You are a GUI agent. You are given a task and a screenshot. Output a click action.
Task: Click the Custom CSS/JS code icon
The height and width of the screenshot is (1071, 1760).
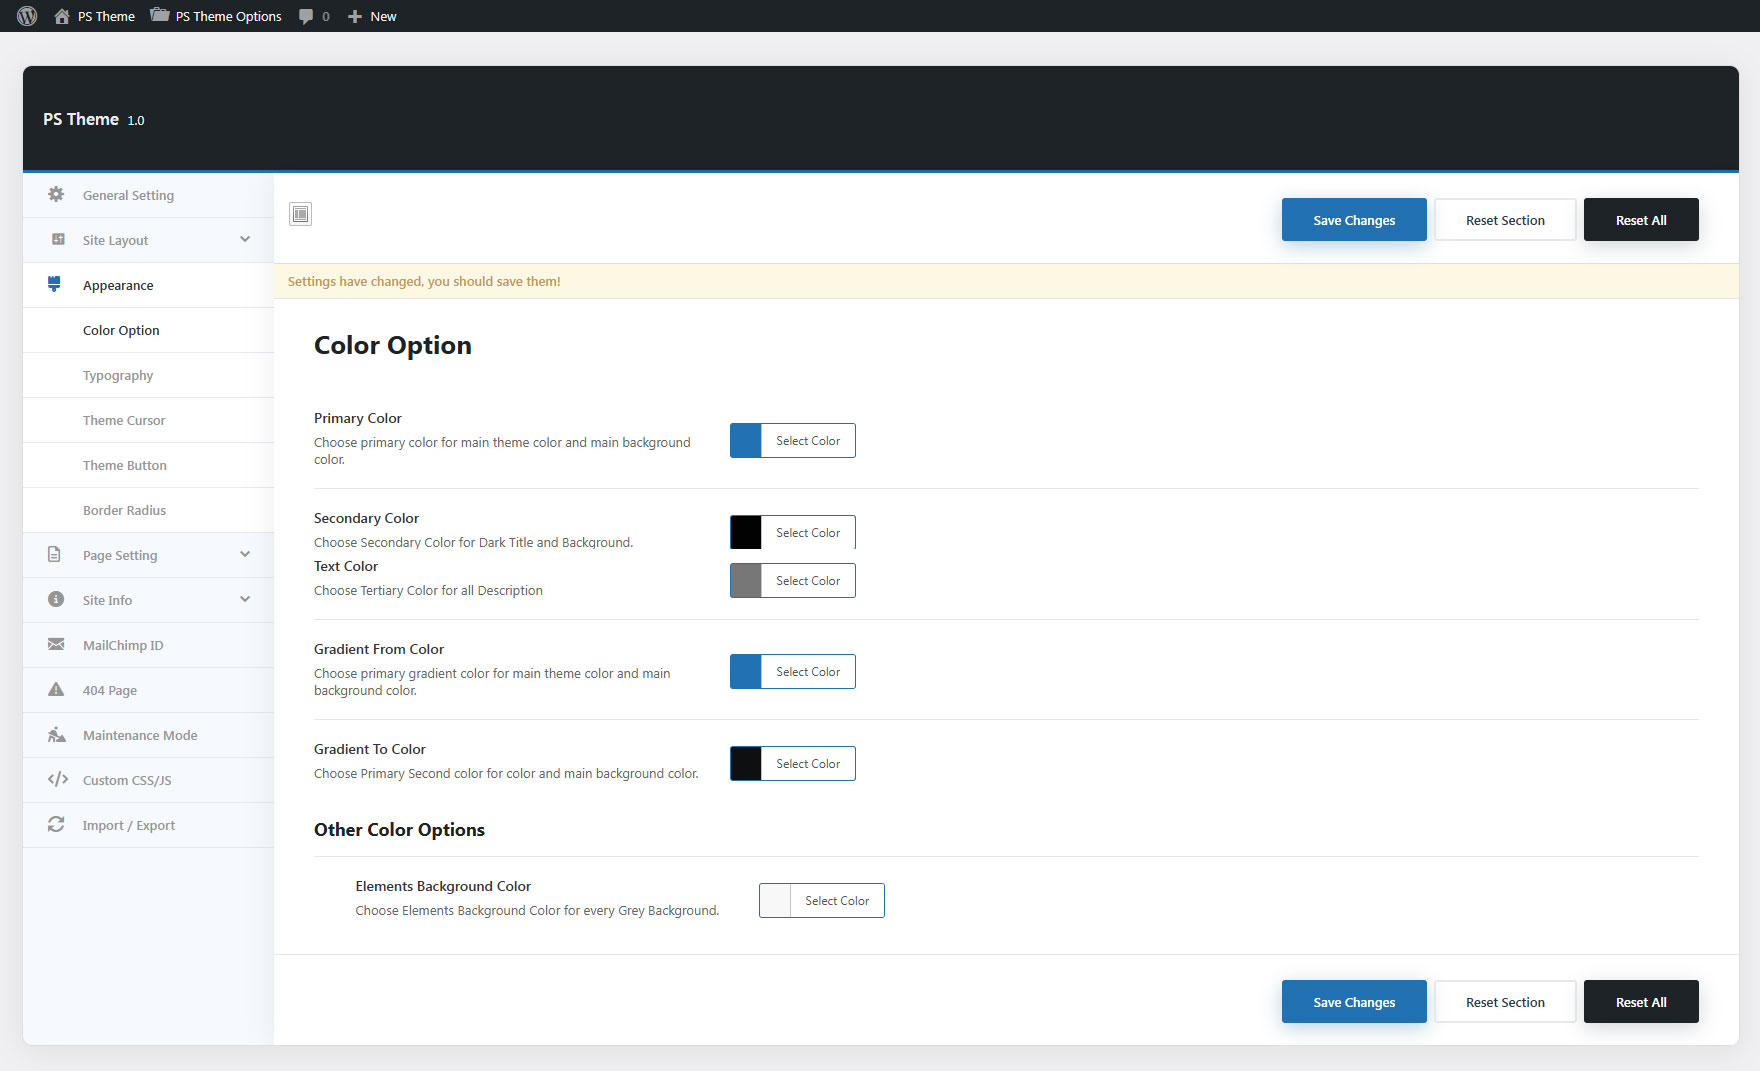point(57,780)
